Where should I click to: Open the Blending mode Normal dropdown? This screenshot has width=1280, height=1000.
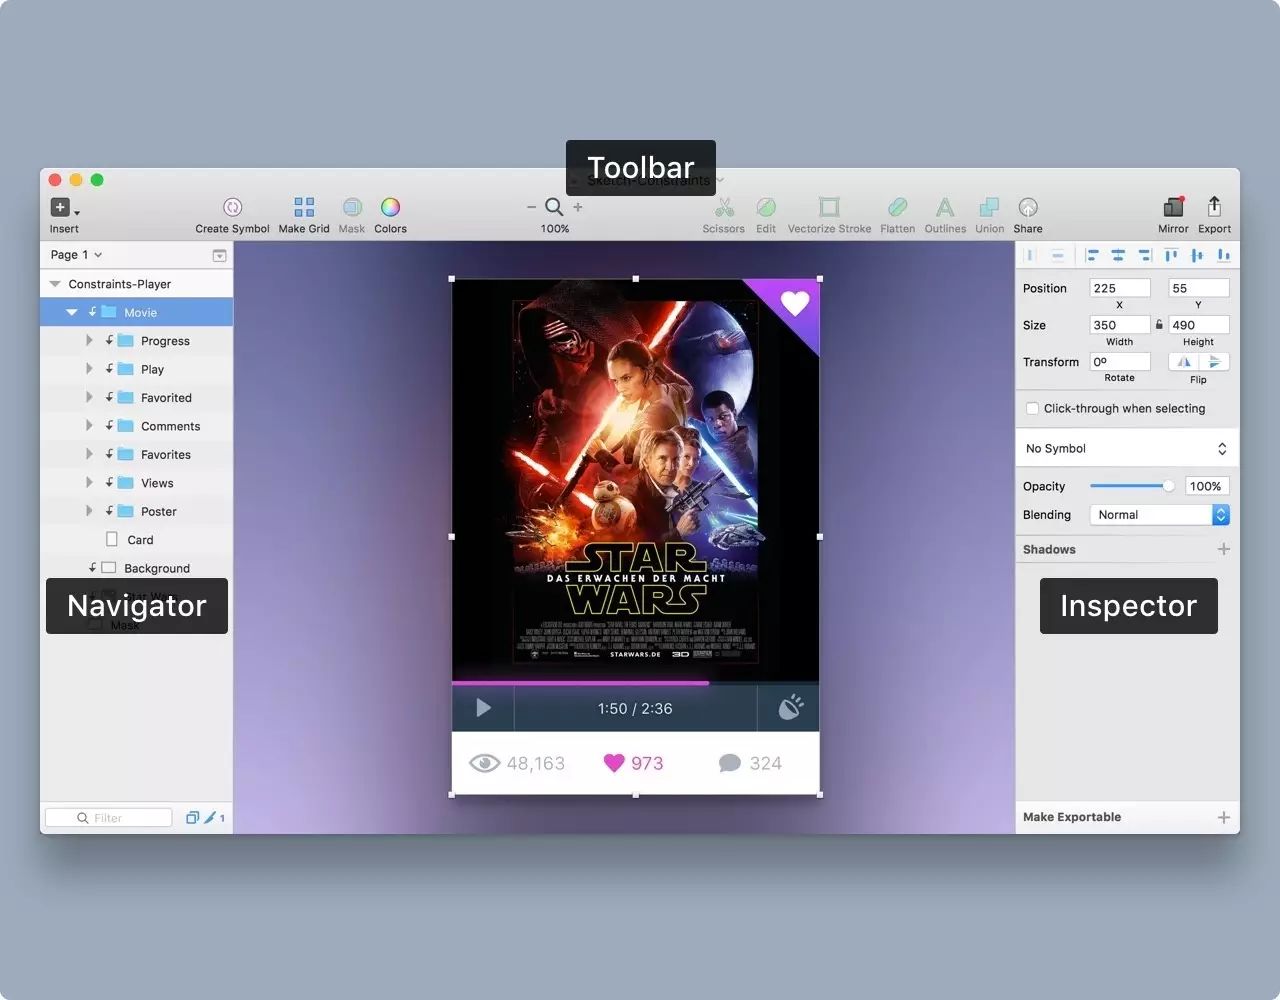pos(1159,515)
